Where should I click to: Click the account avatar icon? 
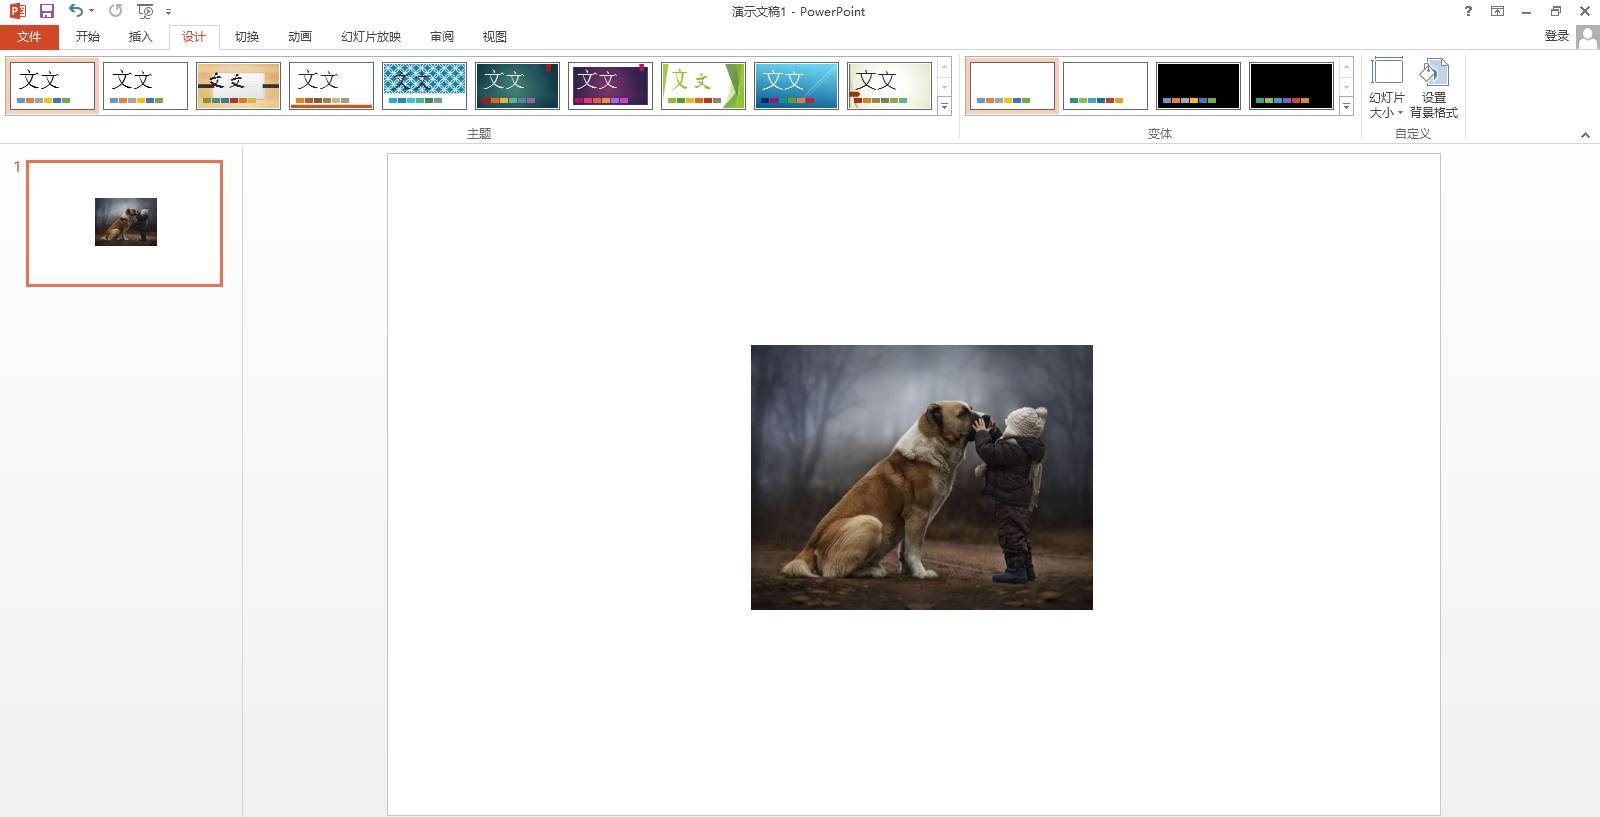[1587, 37]
